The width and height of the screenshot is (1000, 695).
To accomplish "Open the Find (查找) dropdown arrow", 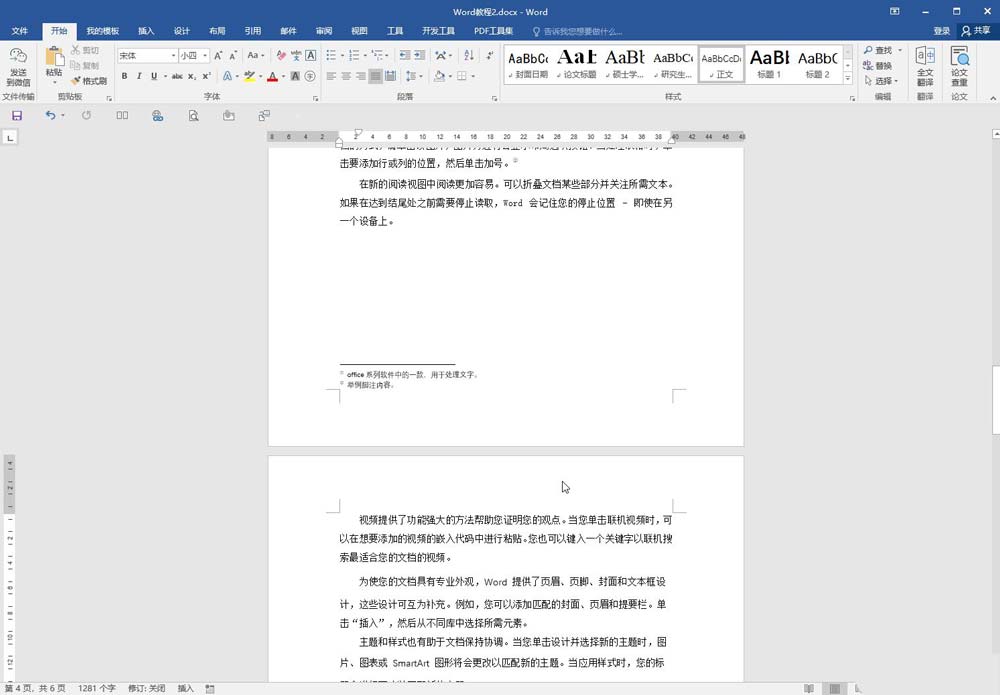I will pyautogui.click(x=900, y=50).
